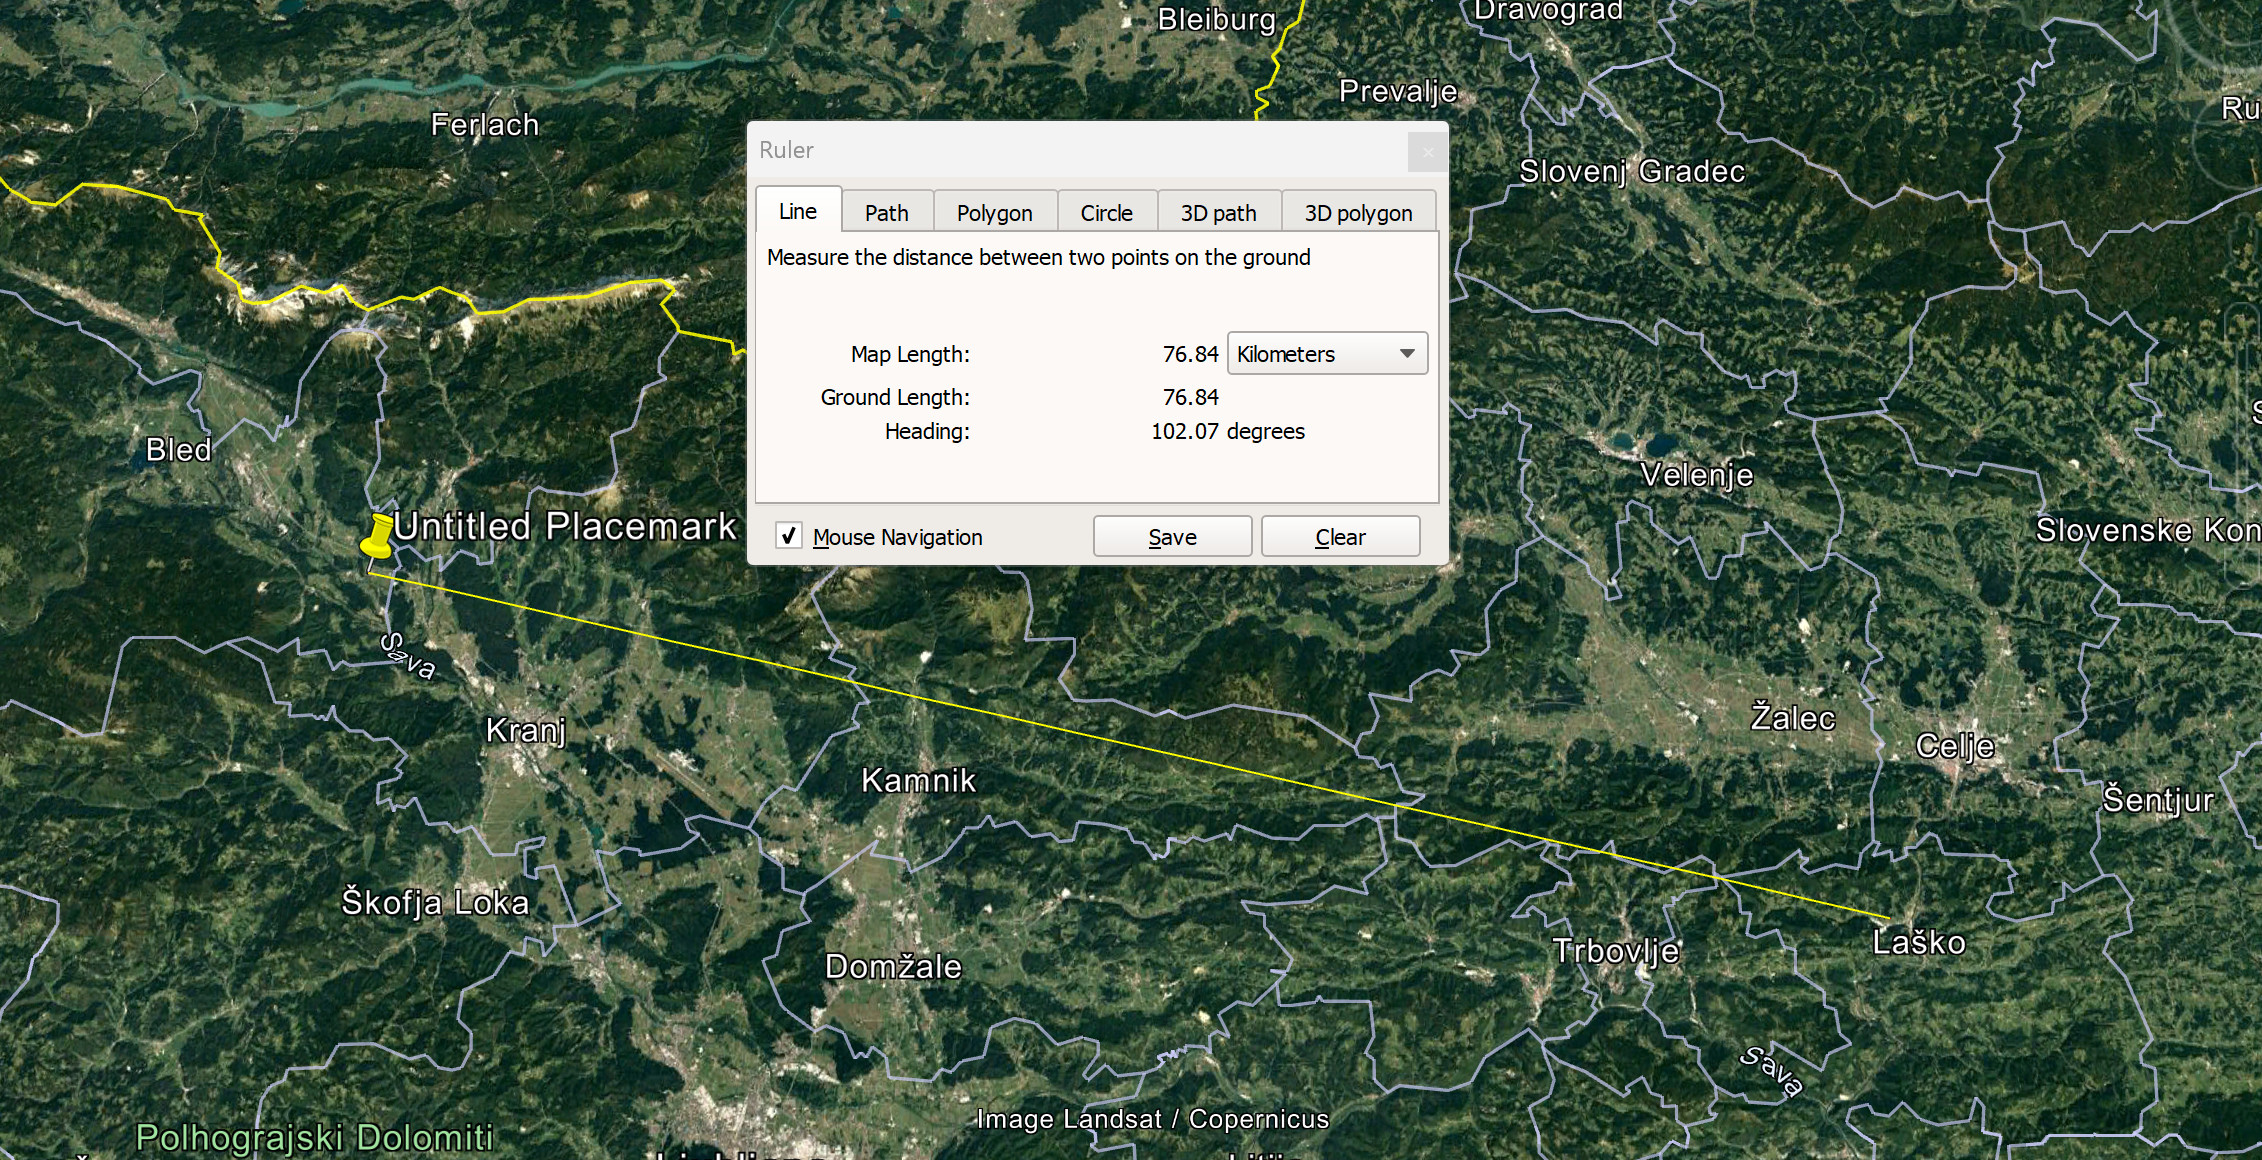
Task: Close the Ruler dialog
Action: pos(1427,152)
